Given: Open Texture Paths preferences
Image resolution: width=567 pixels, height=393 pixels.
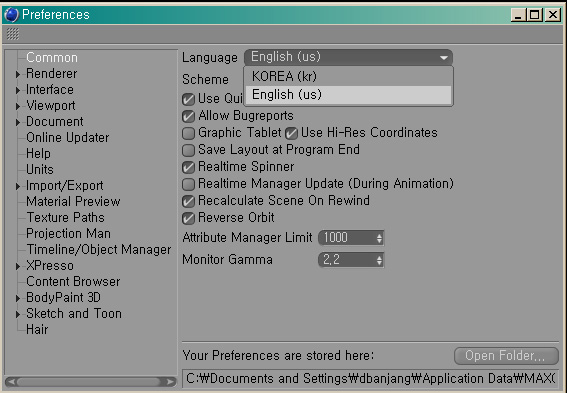Looking at the screenshot, I should 65,218.
